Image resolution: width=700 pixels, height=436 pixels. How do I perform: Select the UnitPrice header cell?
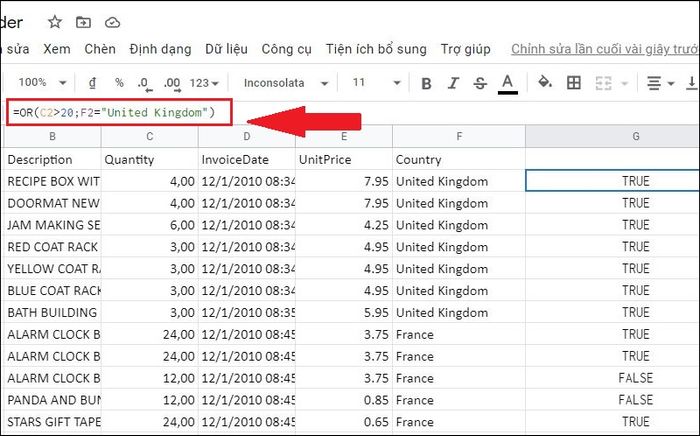click(x=344, y=159)
